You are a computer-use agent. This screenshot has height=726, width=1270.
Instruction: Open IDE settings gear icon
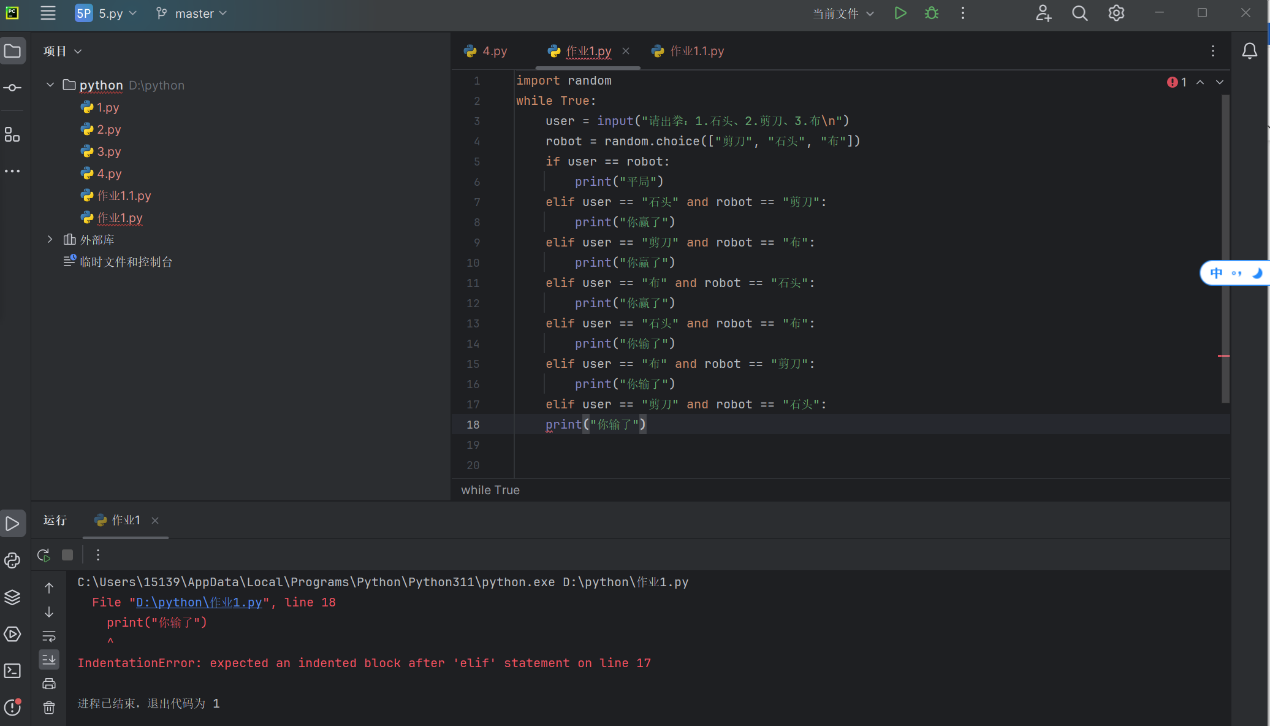coord(1116,13)
